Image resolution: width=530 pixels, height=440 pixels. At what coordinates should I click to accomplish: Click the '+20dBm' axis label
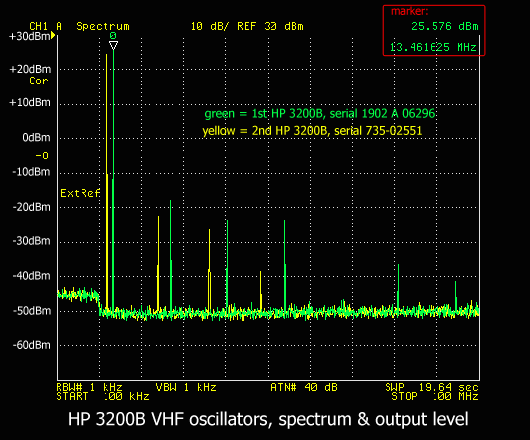30,70
